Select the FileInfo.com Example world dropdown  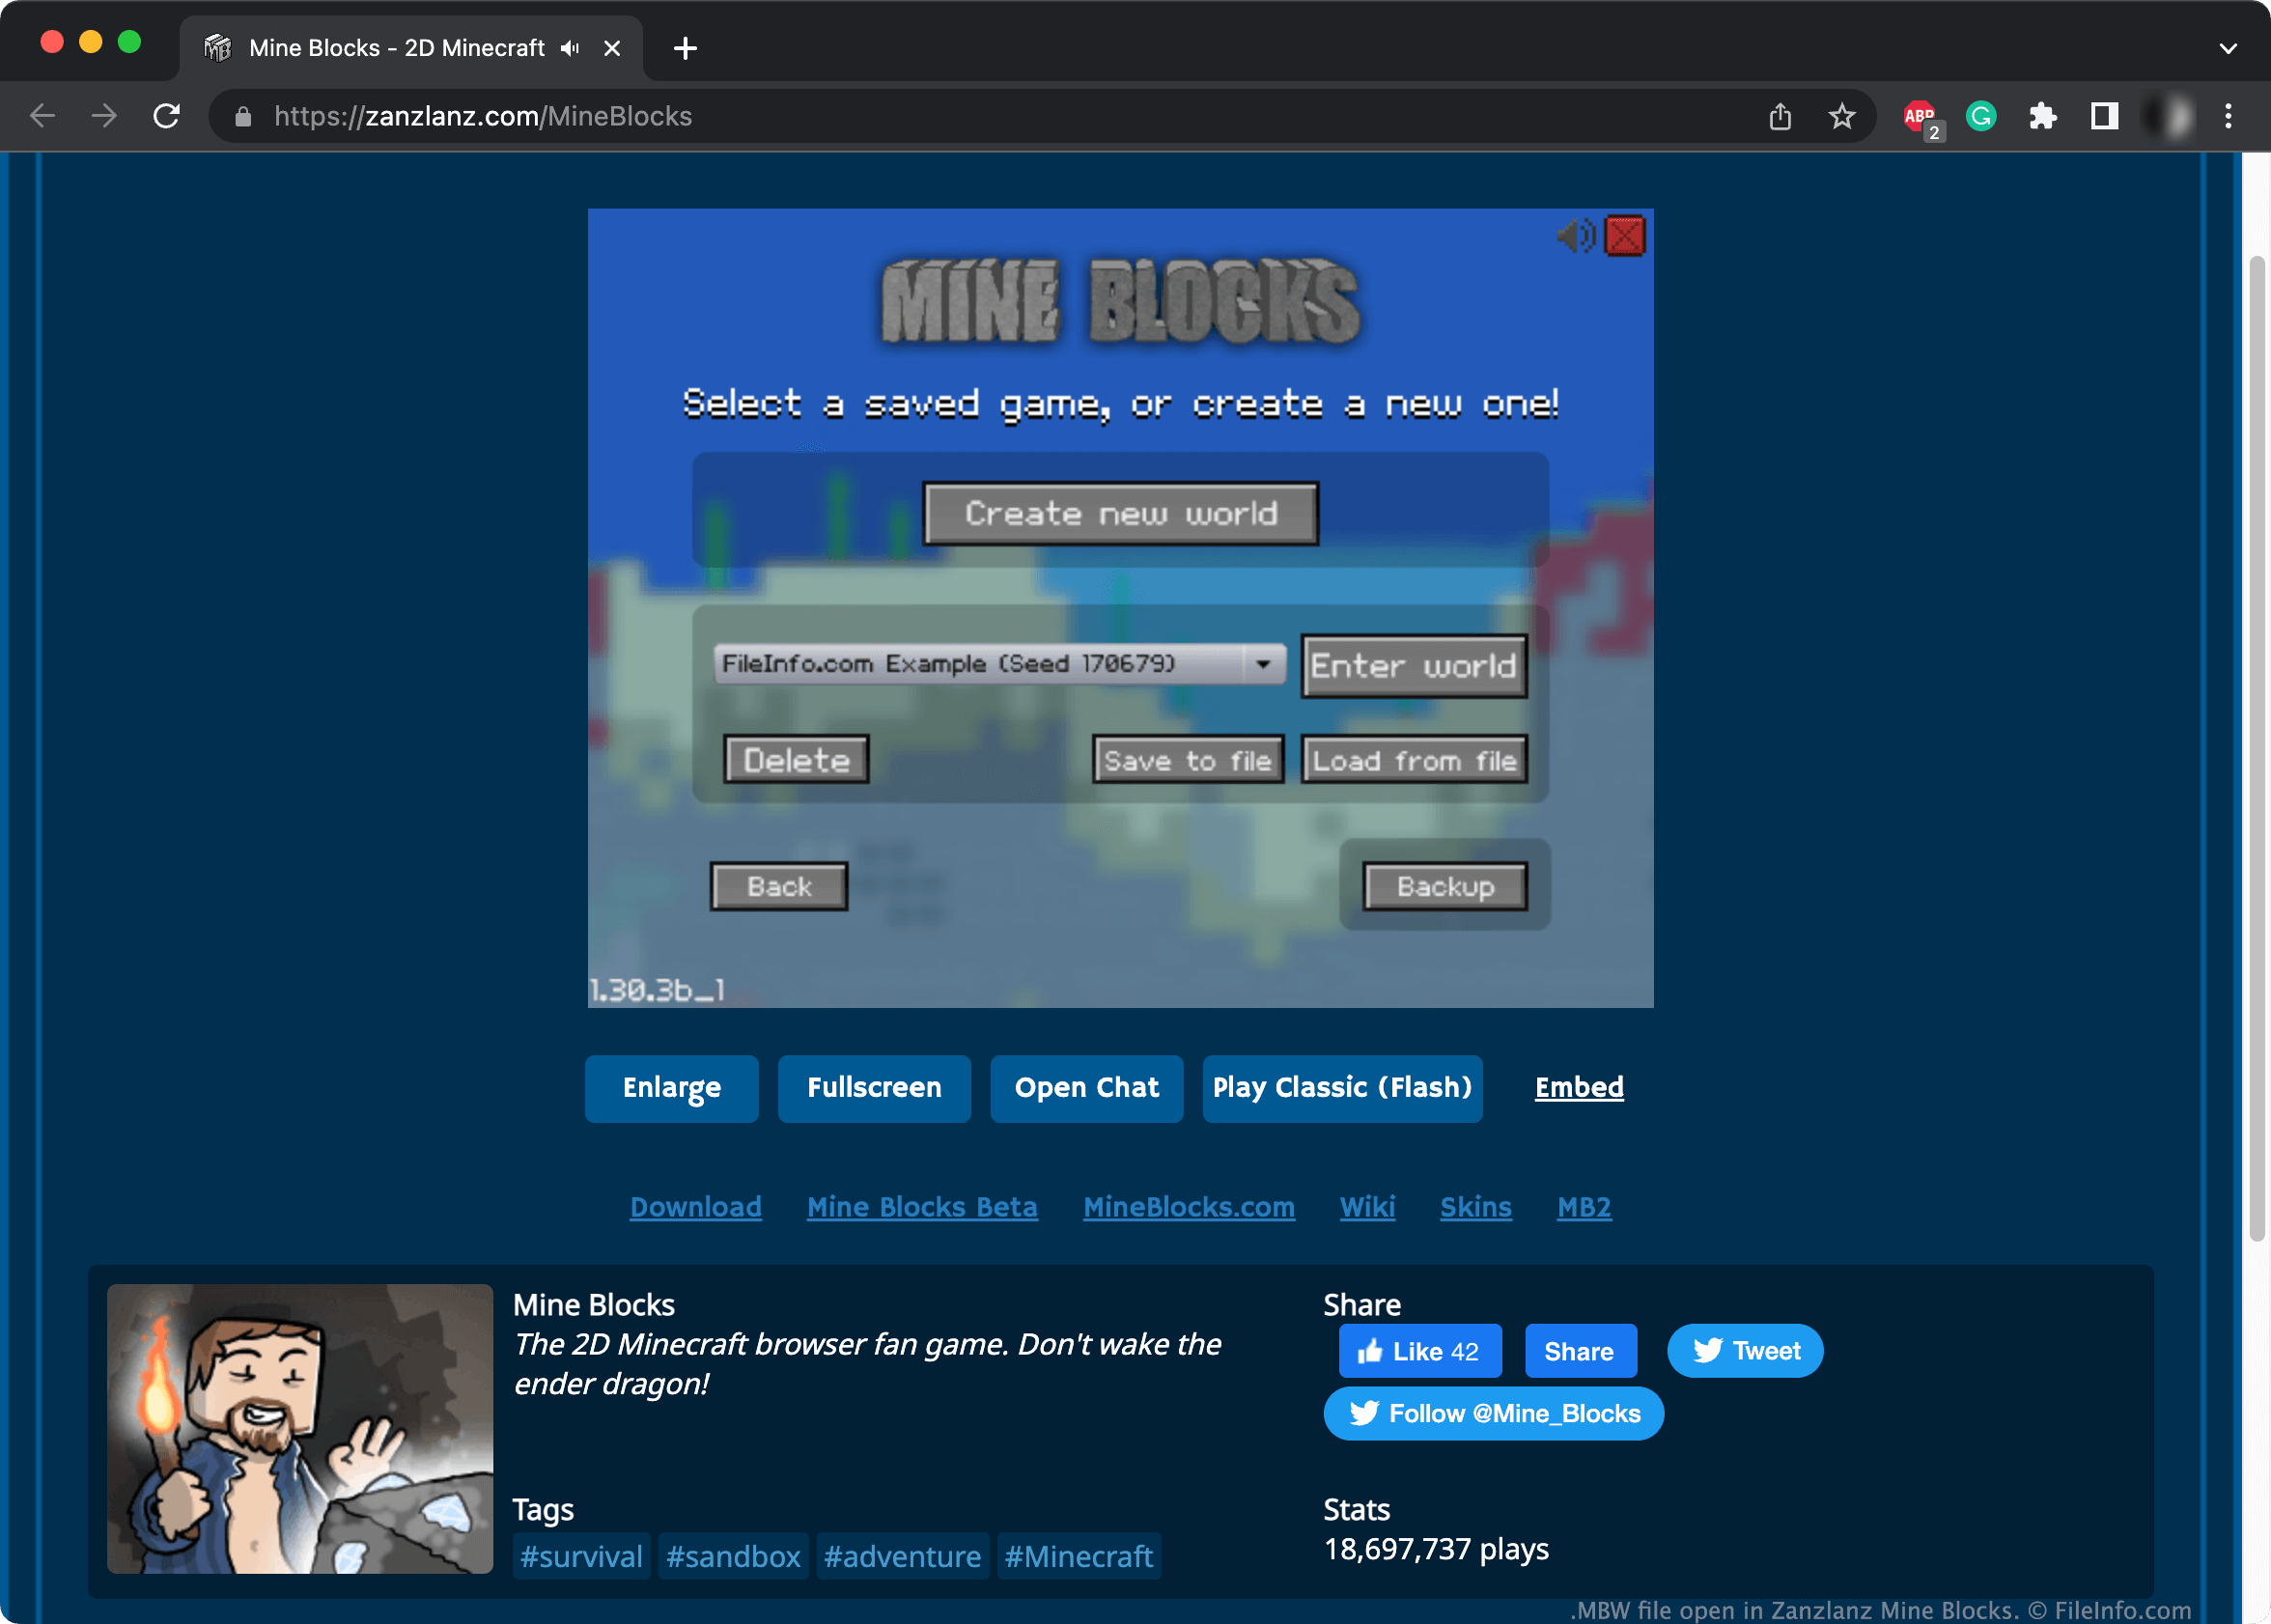pyautogui.click(x=996, y=666)
